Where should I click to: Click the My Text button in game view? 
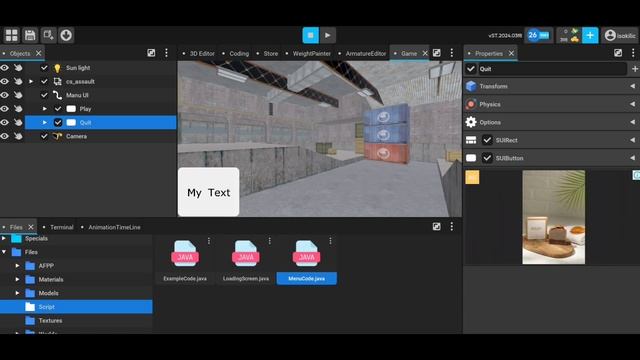click(209, 192)
